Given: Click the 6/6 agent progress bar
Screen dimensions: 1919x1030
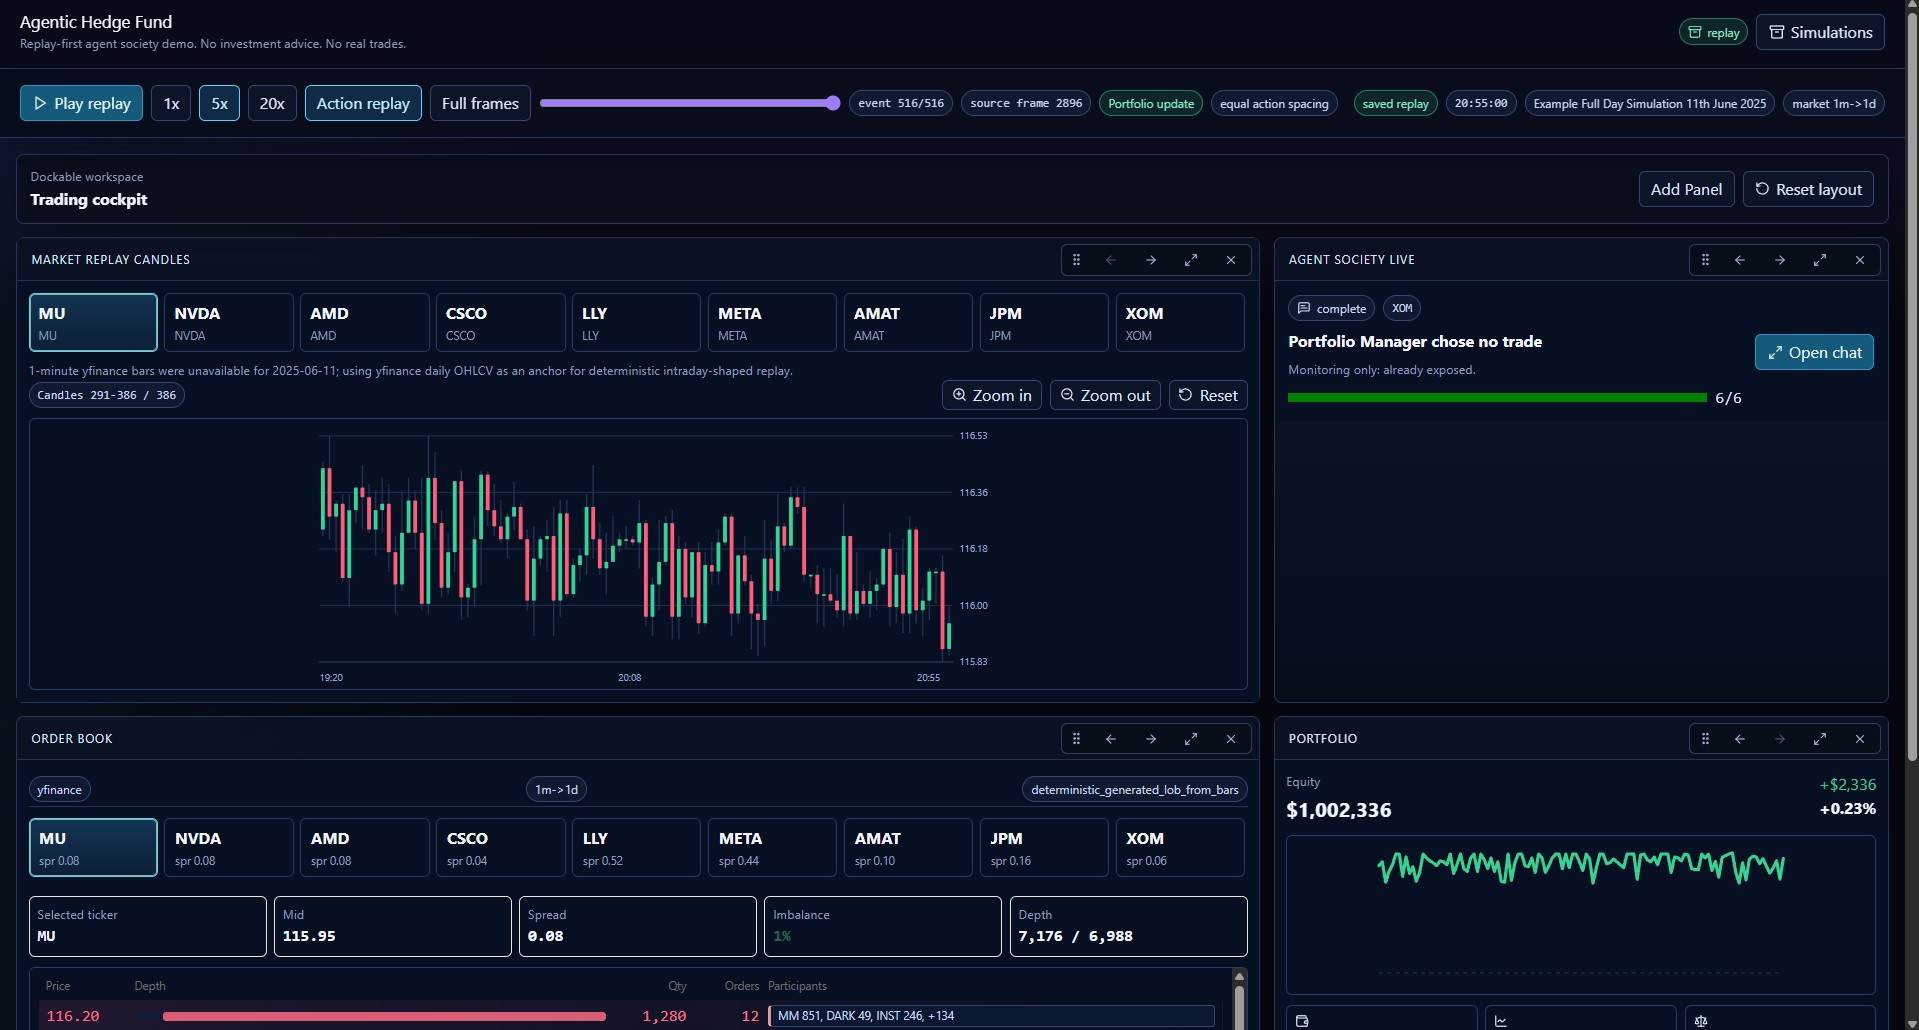Looking at the screenshot, I should pyautogui.click(x=1497, y=398).
